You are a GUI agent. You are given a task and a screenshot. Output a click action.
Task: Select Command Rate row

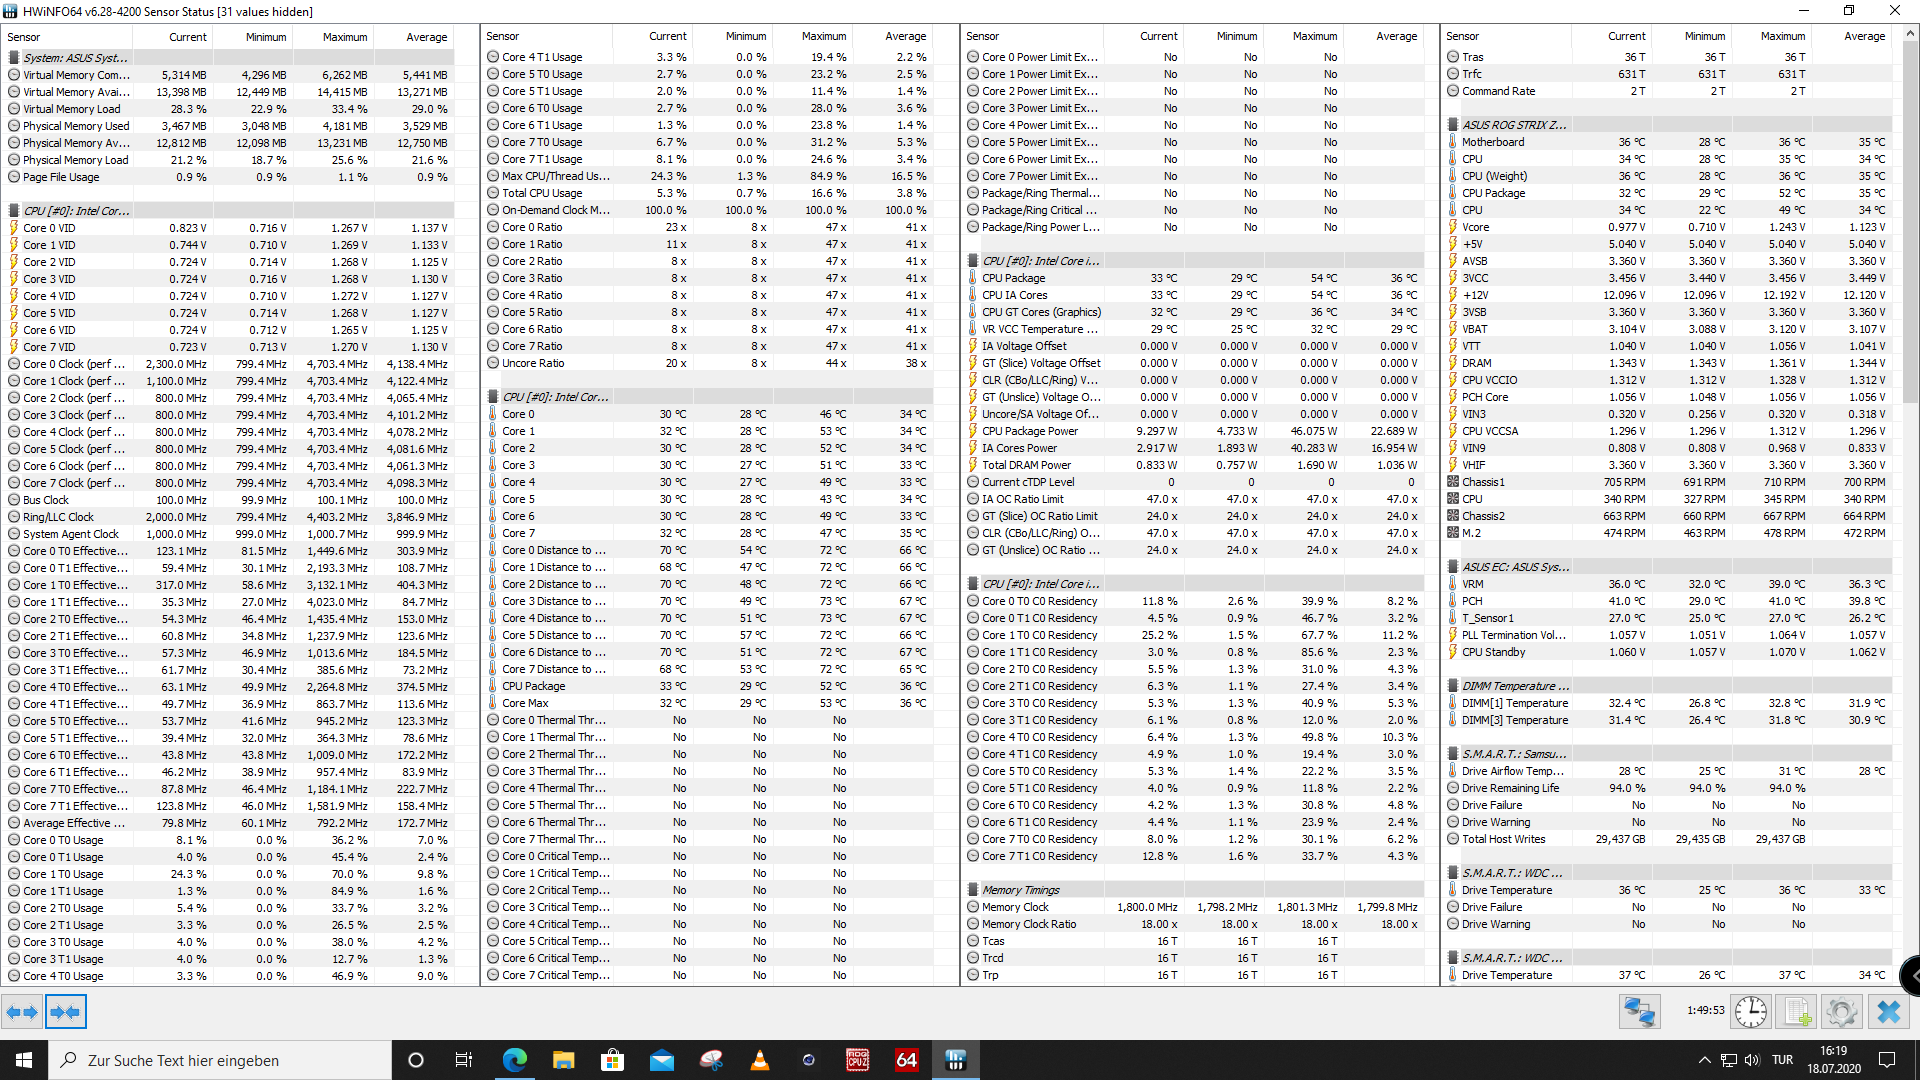click(1670, 91)
